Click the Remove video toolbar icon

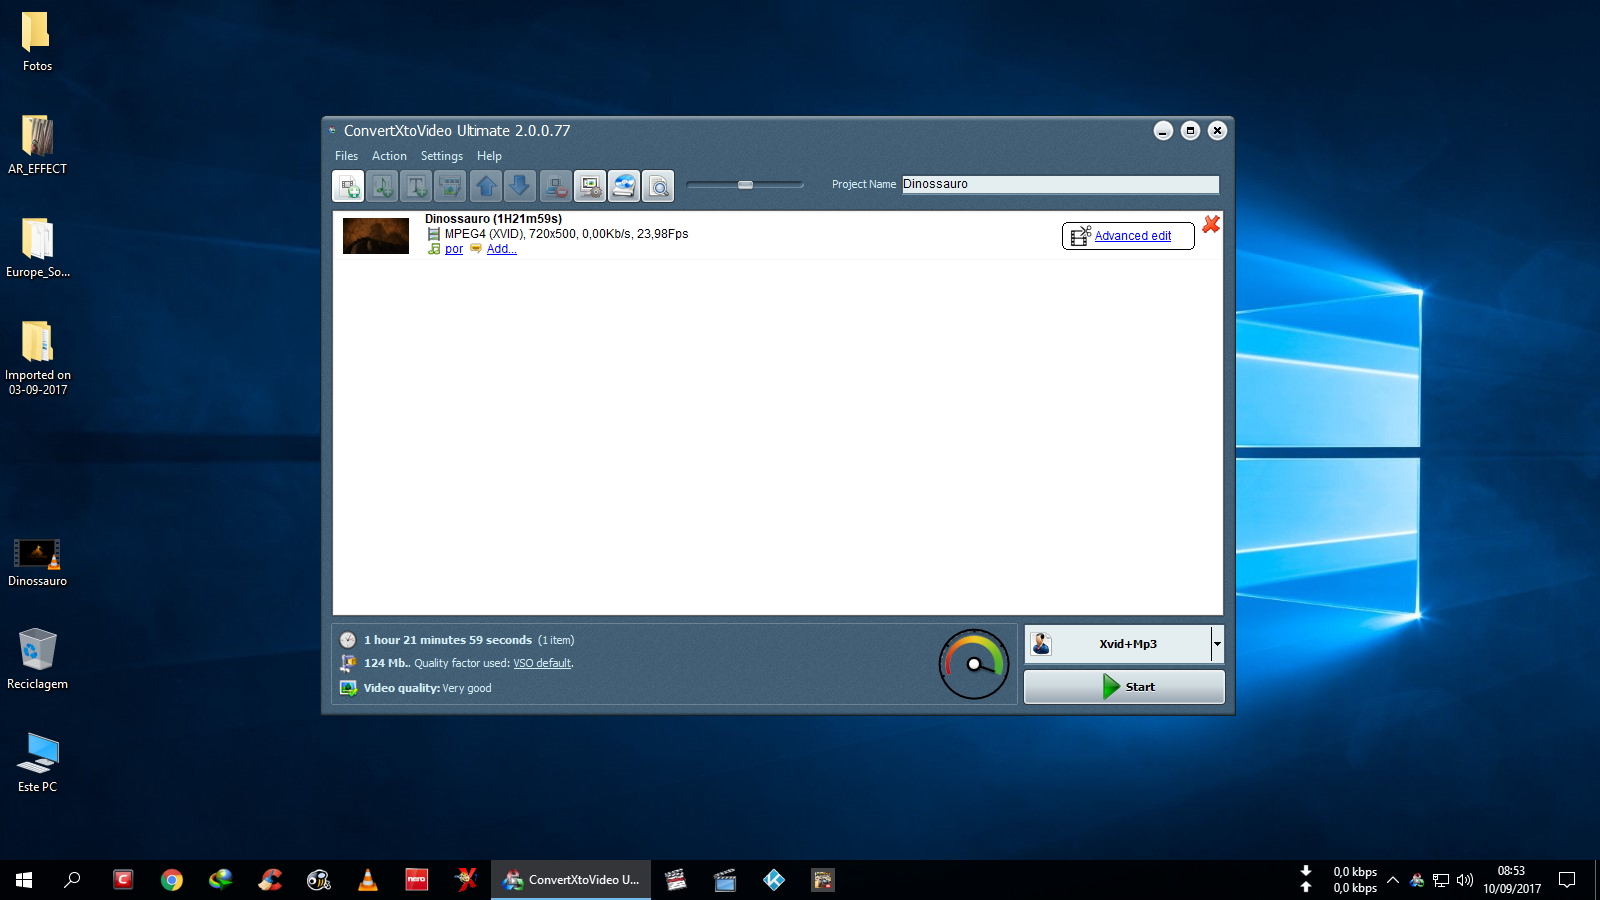(x=555, y=186)
